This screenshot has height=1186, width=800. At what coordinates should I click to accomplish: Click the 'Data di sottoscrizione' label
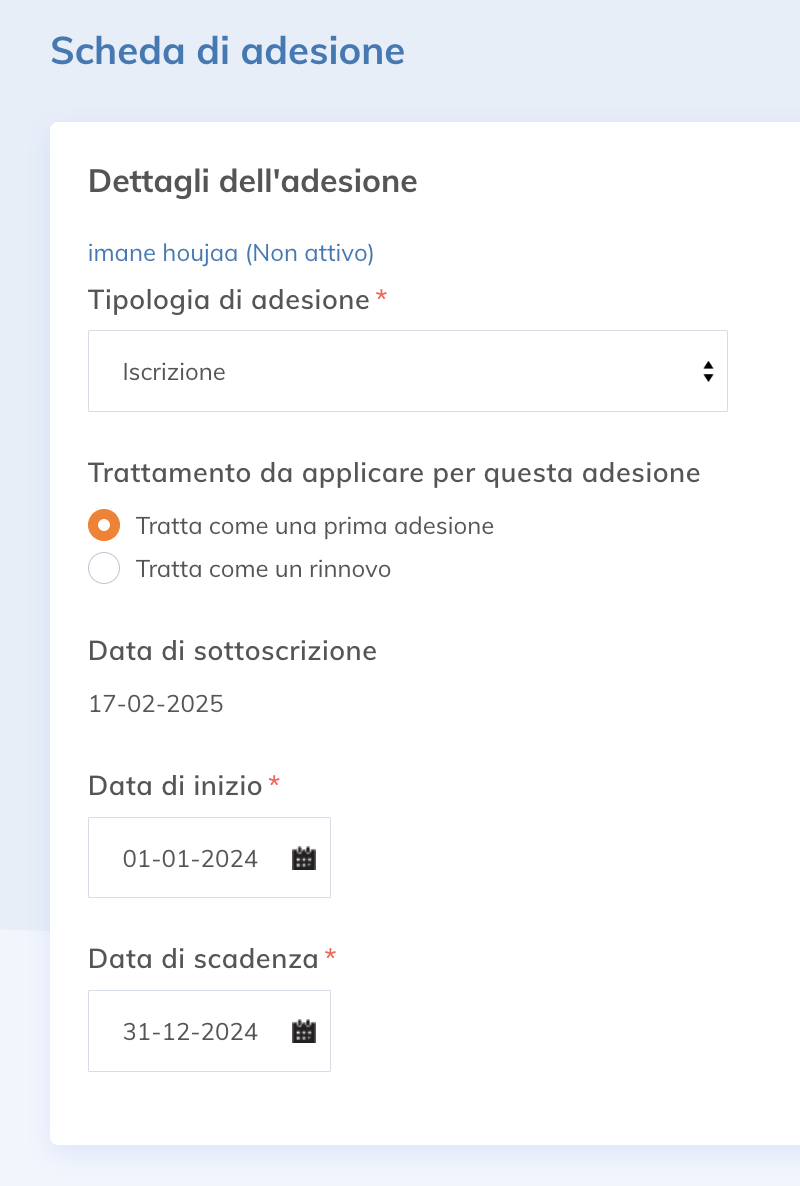(232, 651)
